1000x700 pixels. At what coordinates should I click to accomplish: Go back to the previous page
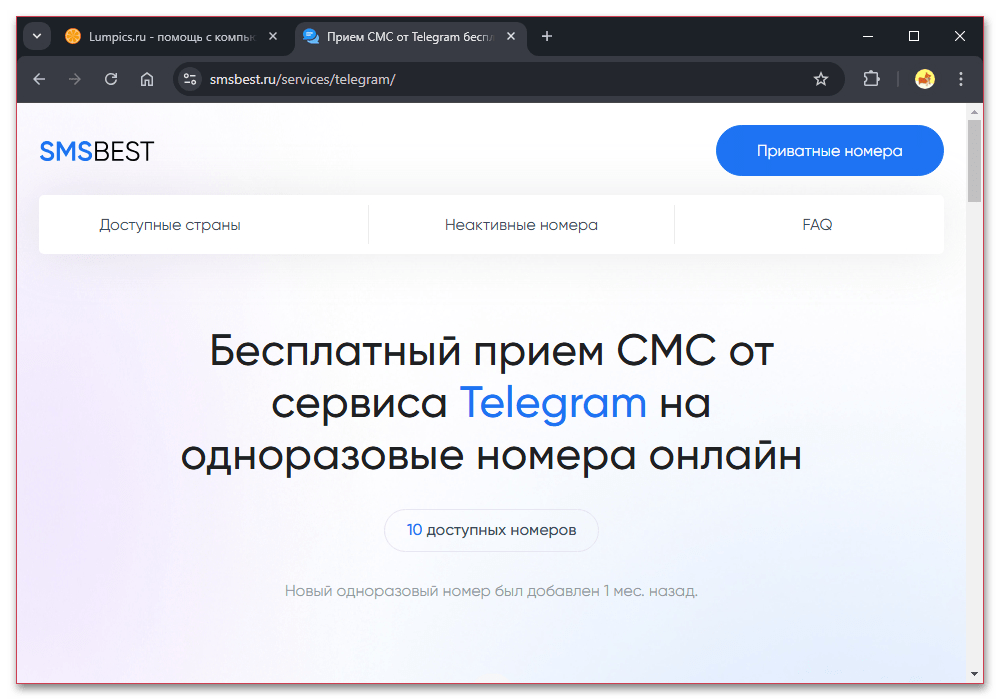40,79
